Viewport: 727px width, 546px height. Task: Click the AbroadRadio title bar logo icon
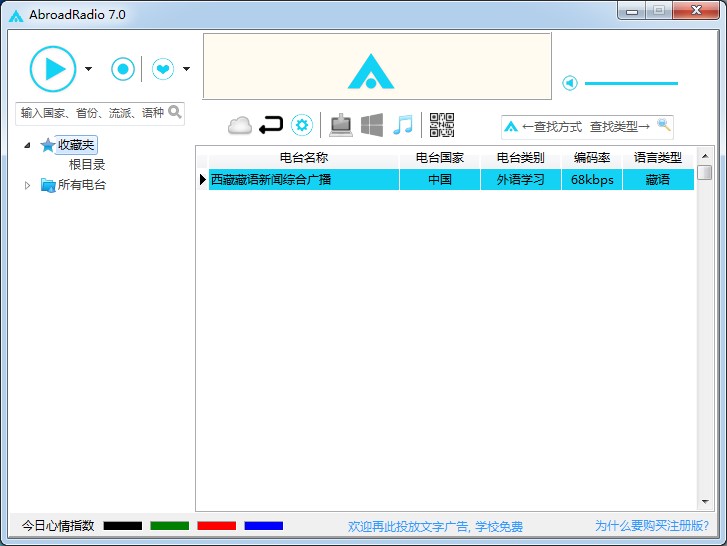16,16
